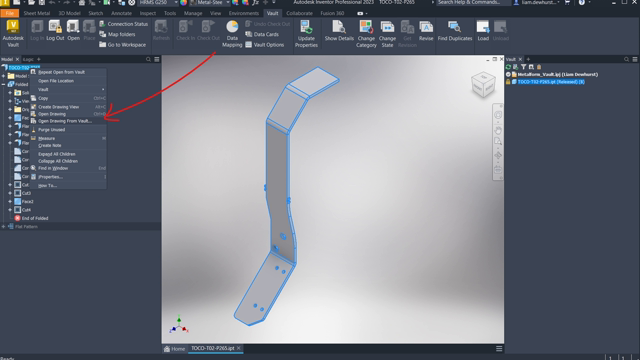The width and height of the screenshot is (640, 360).
Task: Click the Change State icon
Action: tap(387, 27)
